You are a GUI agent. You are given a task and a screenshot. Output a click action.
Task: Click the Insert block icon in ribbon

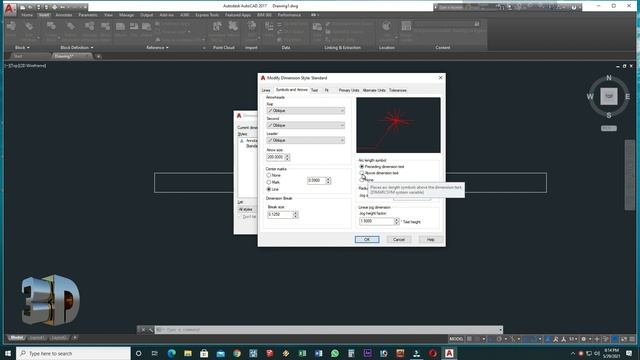pos(11,27)
